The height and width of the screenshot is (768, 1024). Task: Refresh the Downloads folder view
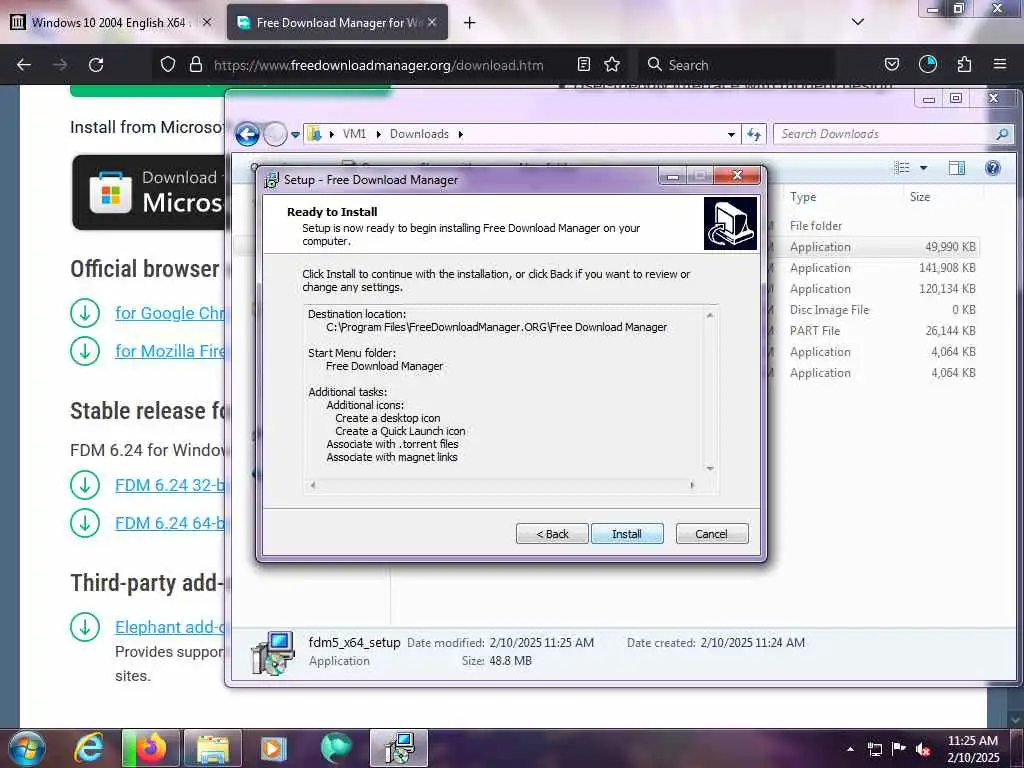754,135
